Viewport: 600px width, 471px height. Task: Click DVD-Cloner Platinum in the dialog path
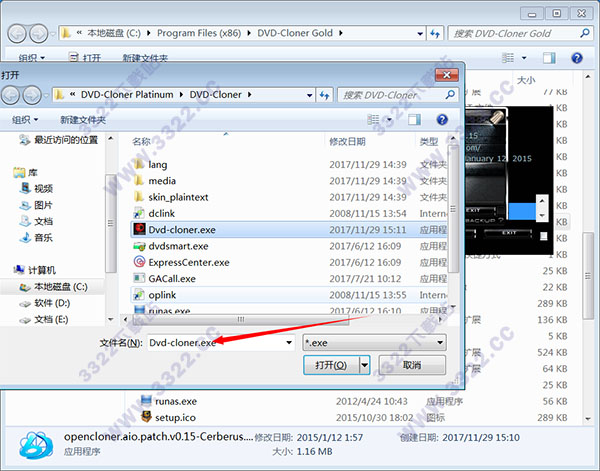127,95
